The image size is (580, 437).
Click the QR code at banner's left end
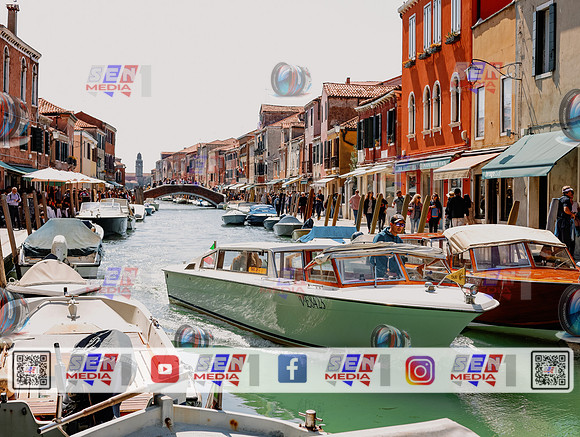[x=31, y=370]
